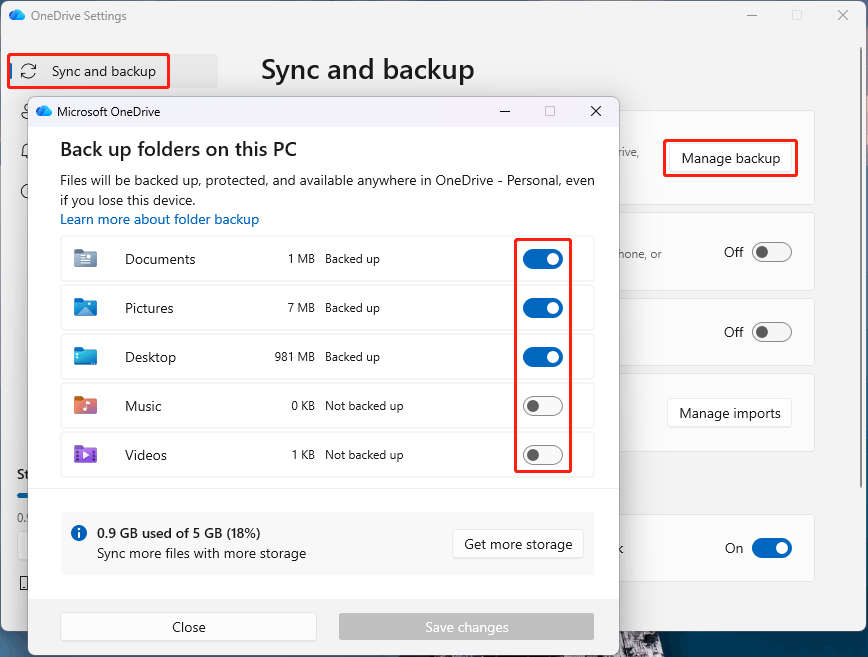The height and width of the screenshot is (657, 868).
Task: Click the Documents folder icon
Action: pyautogui.click(x=85, y=258)
